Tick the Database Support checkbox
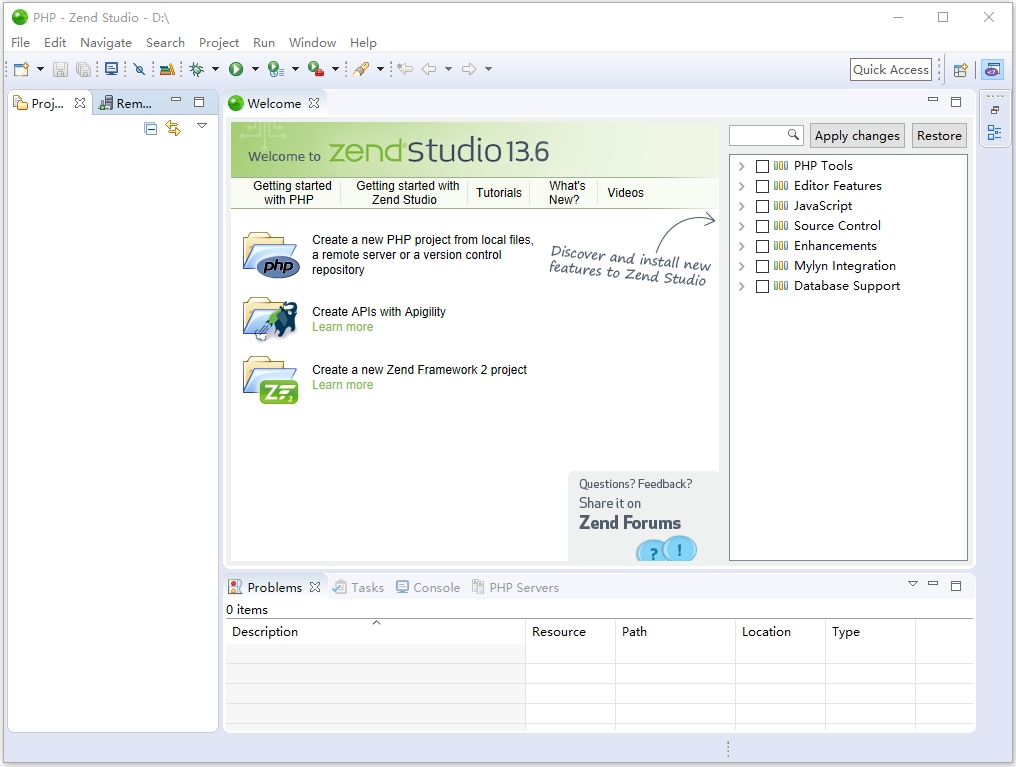Viewport: 1016px width, 767px height. [762, 286]
